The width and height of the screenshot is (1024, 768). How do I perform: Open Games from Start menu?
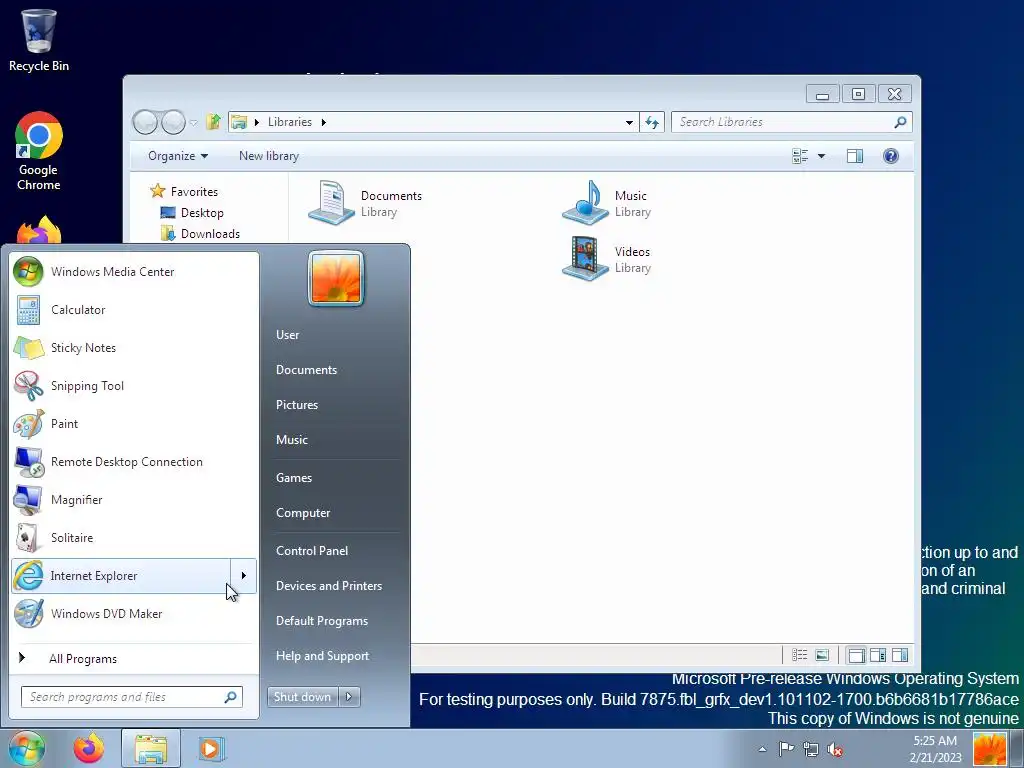(x=294, y=477)
